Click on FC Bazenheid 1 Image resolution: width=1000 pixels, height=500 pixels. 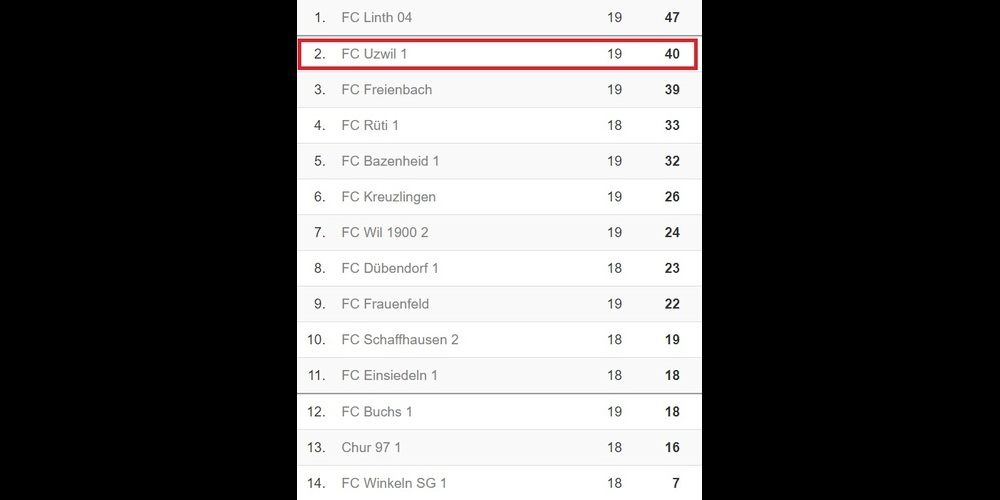(x=390, y=161)
